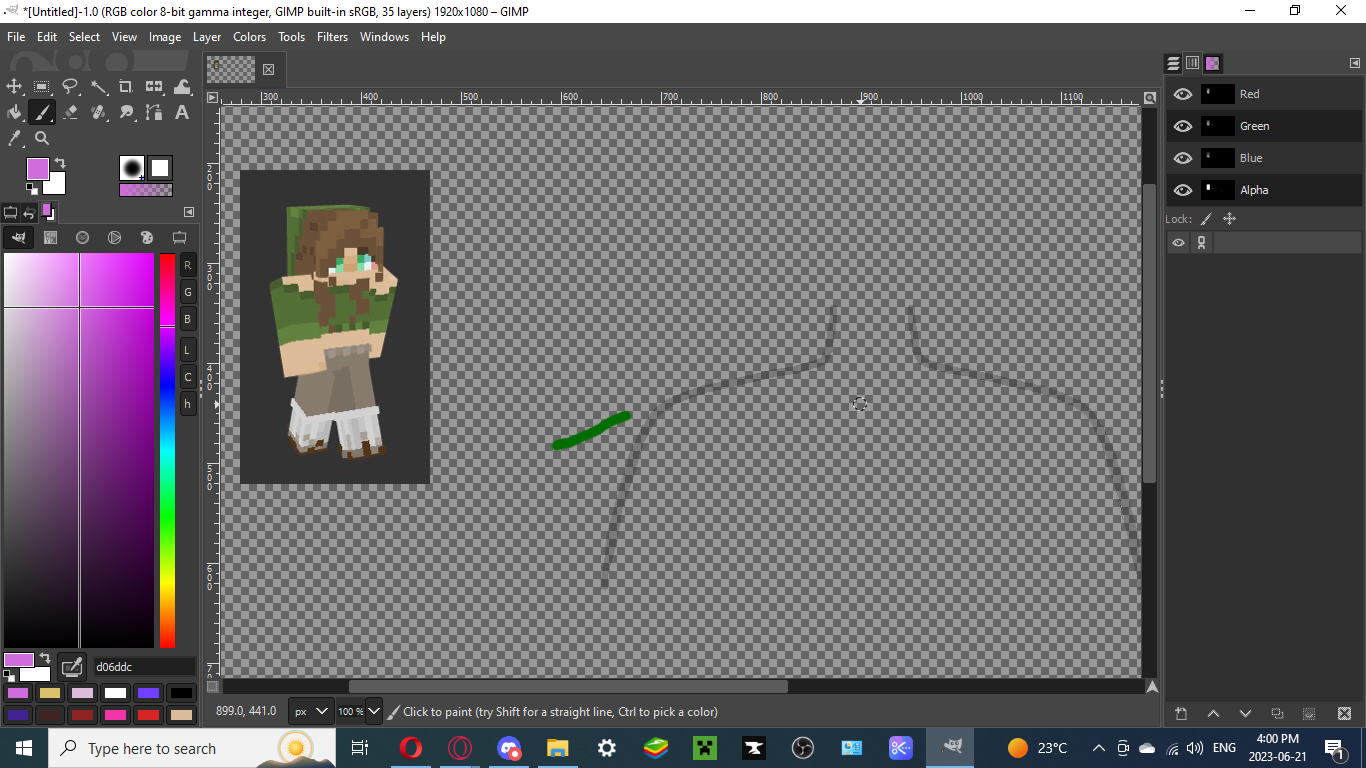Screen dimensions: 1366x768
Task: Switch to Undo History tab
Action: pyautogui.click(x=29, y=212)
